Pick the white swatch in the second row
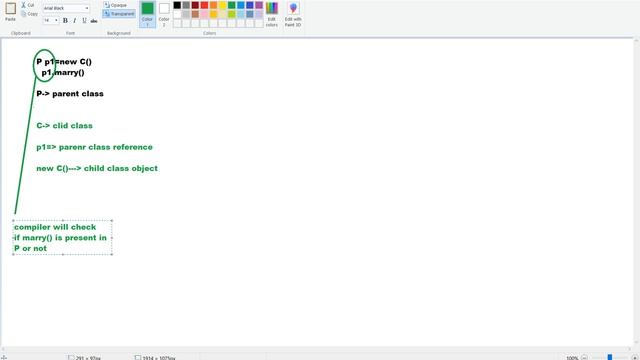Image resolution: width=640 pixels, height=360 pixels. 177,14
